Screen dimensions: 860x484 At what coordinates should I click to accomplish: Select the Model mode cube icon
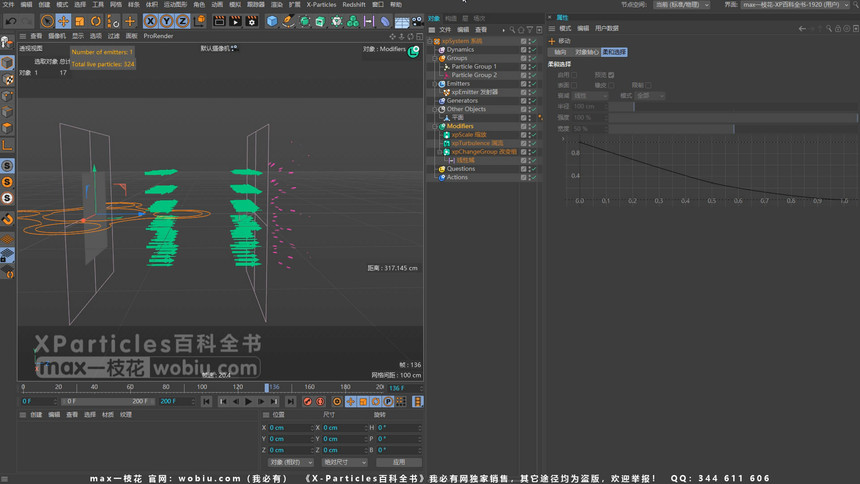[7, 63]
